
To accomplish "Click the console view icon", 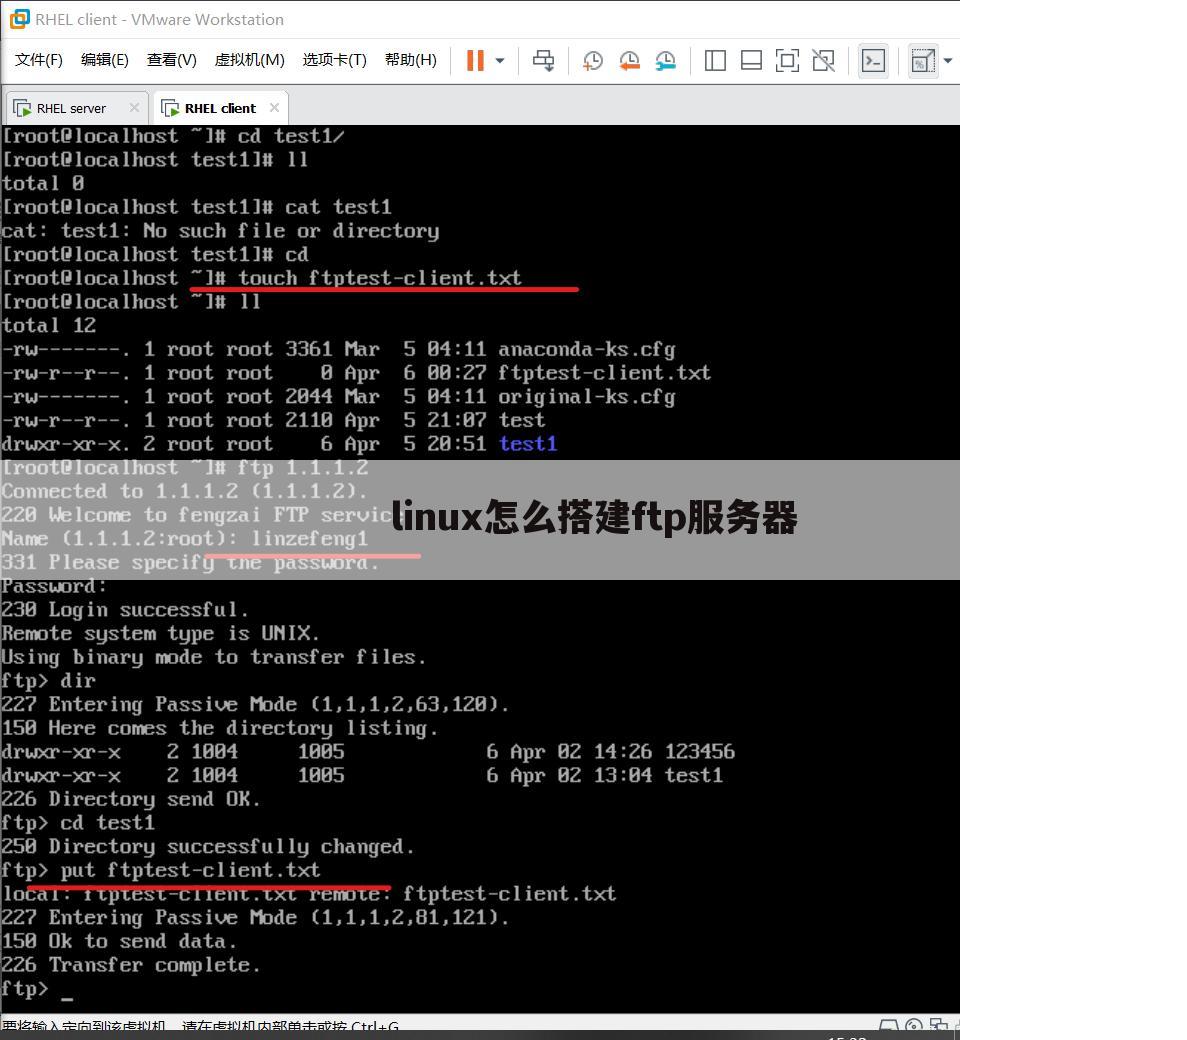I will coord(874,61).
